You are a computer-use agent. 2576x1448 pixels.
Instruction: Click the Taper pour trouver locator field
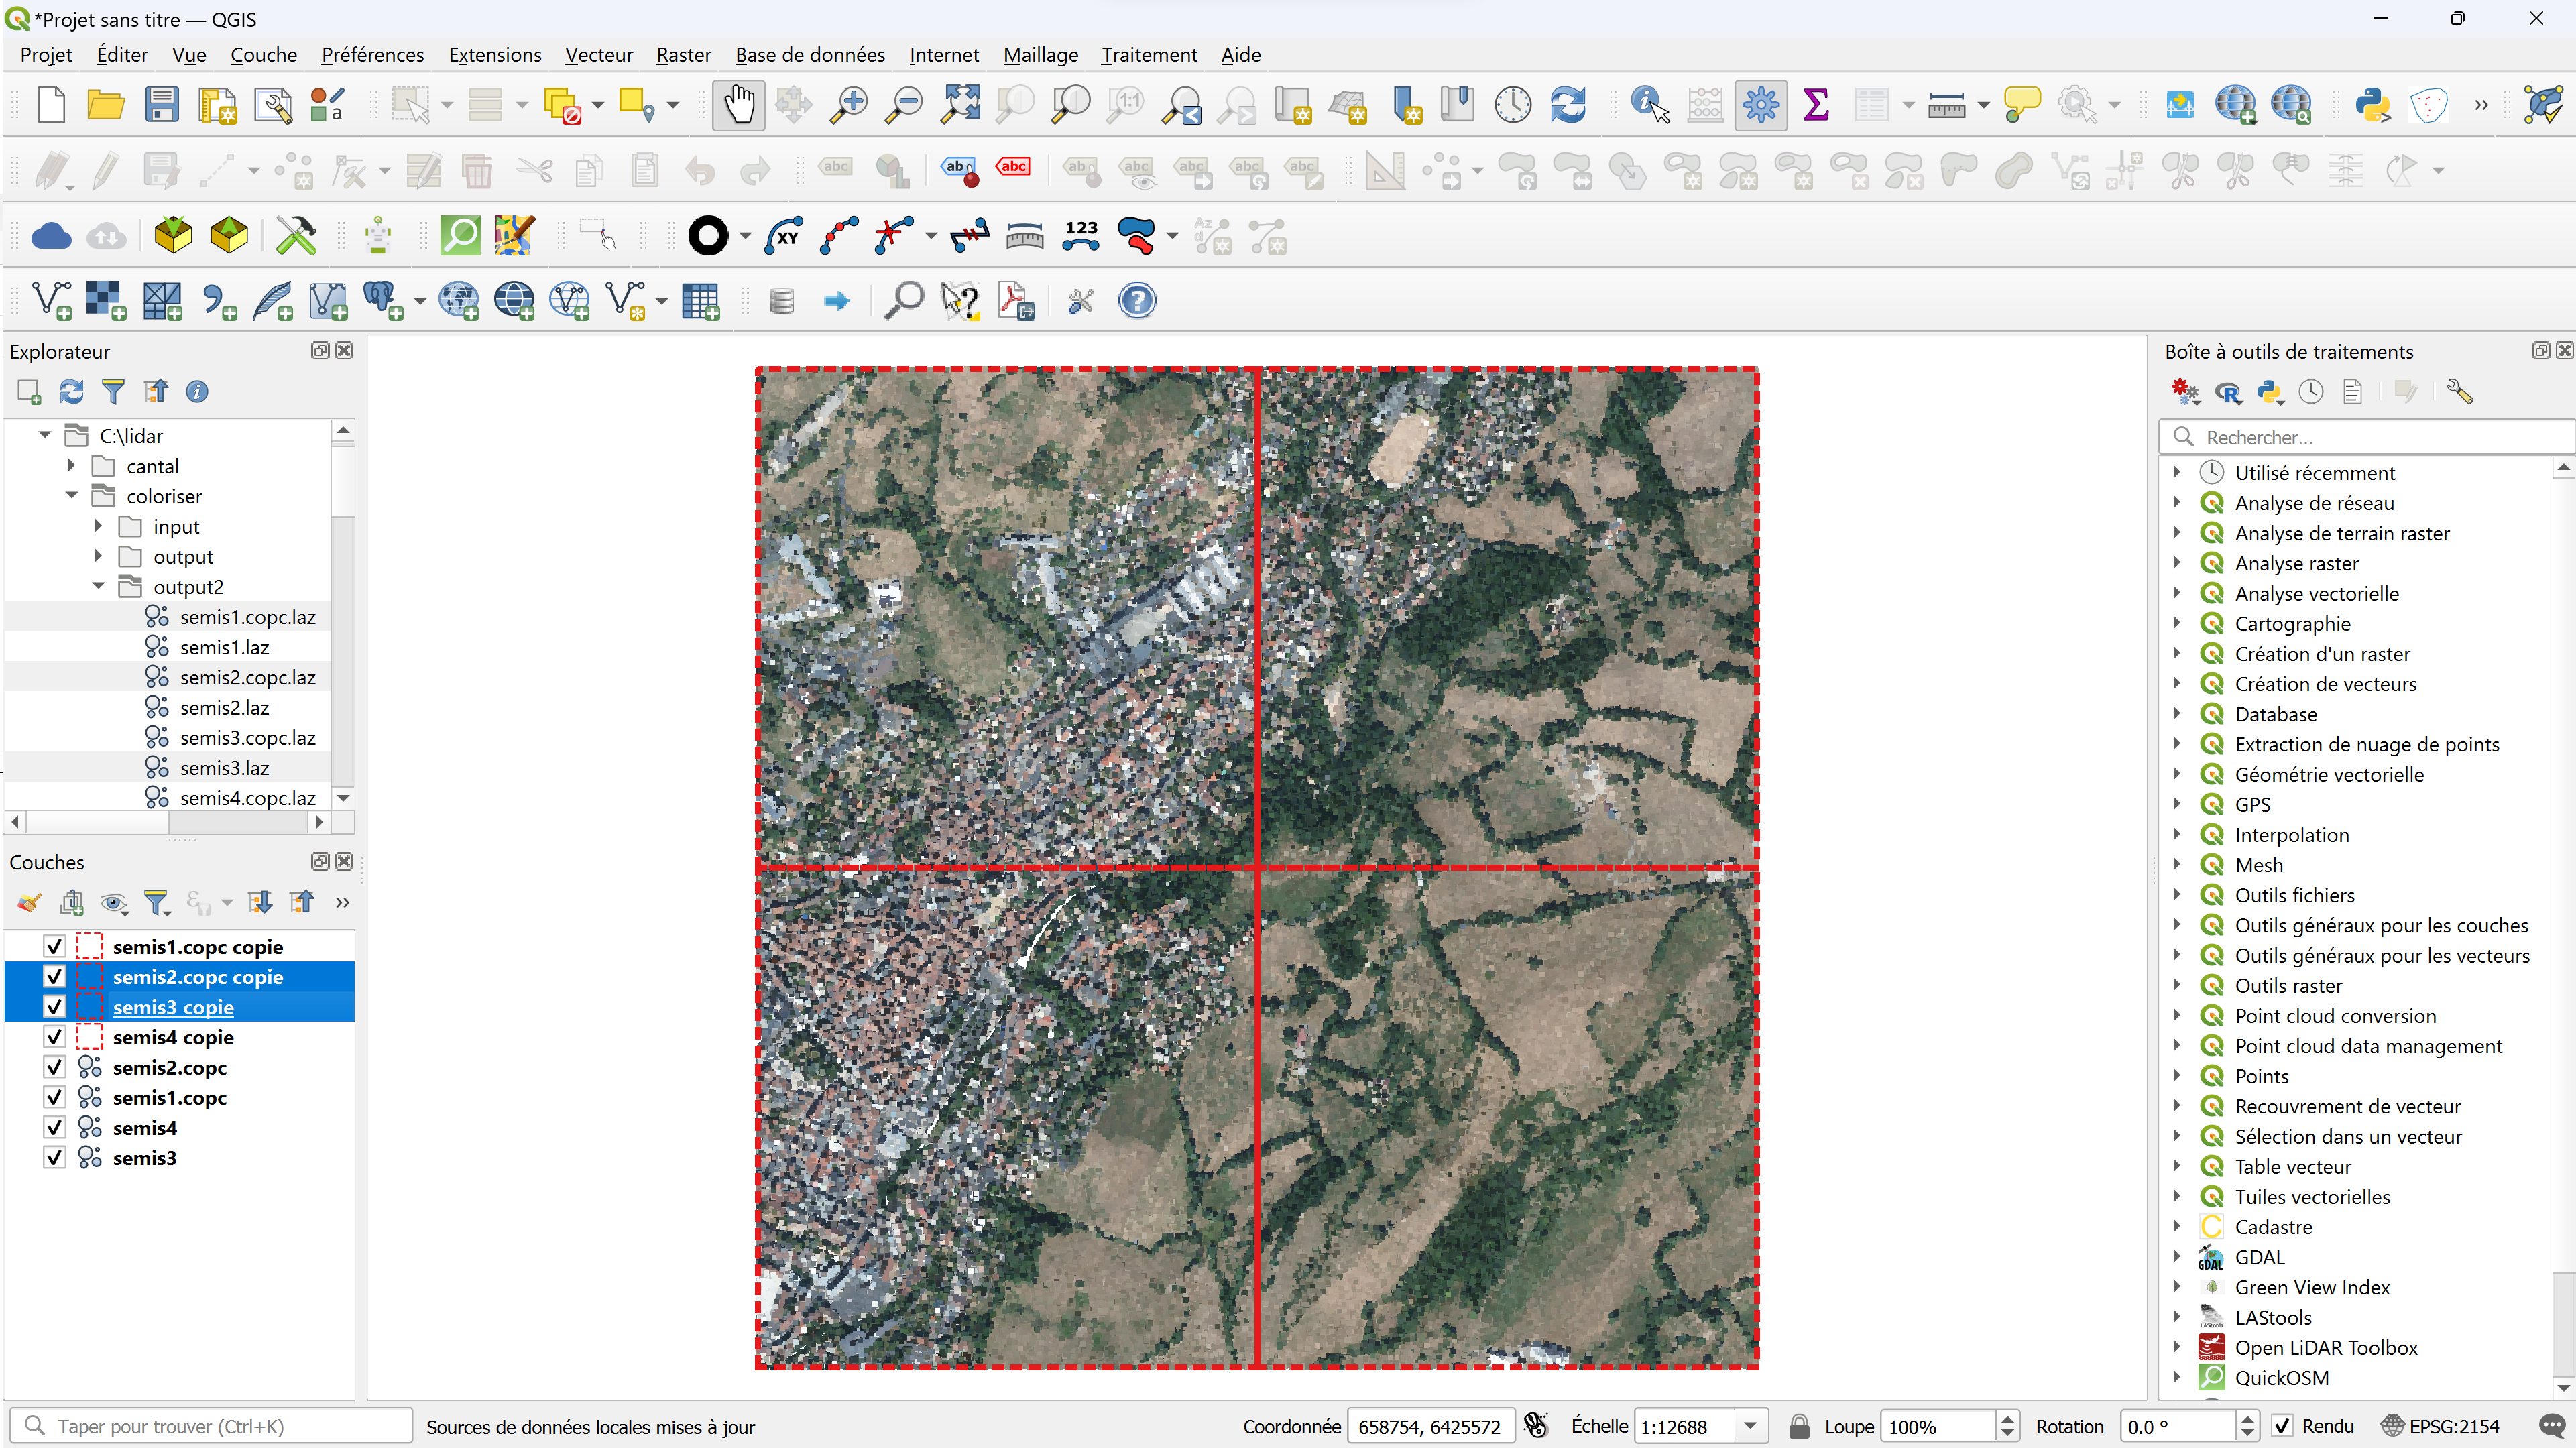point(211,1426)
